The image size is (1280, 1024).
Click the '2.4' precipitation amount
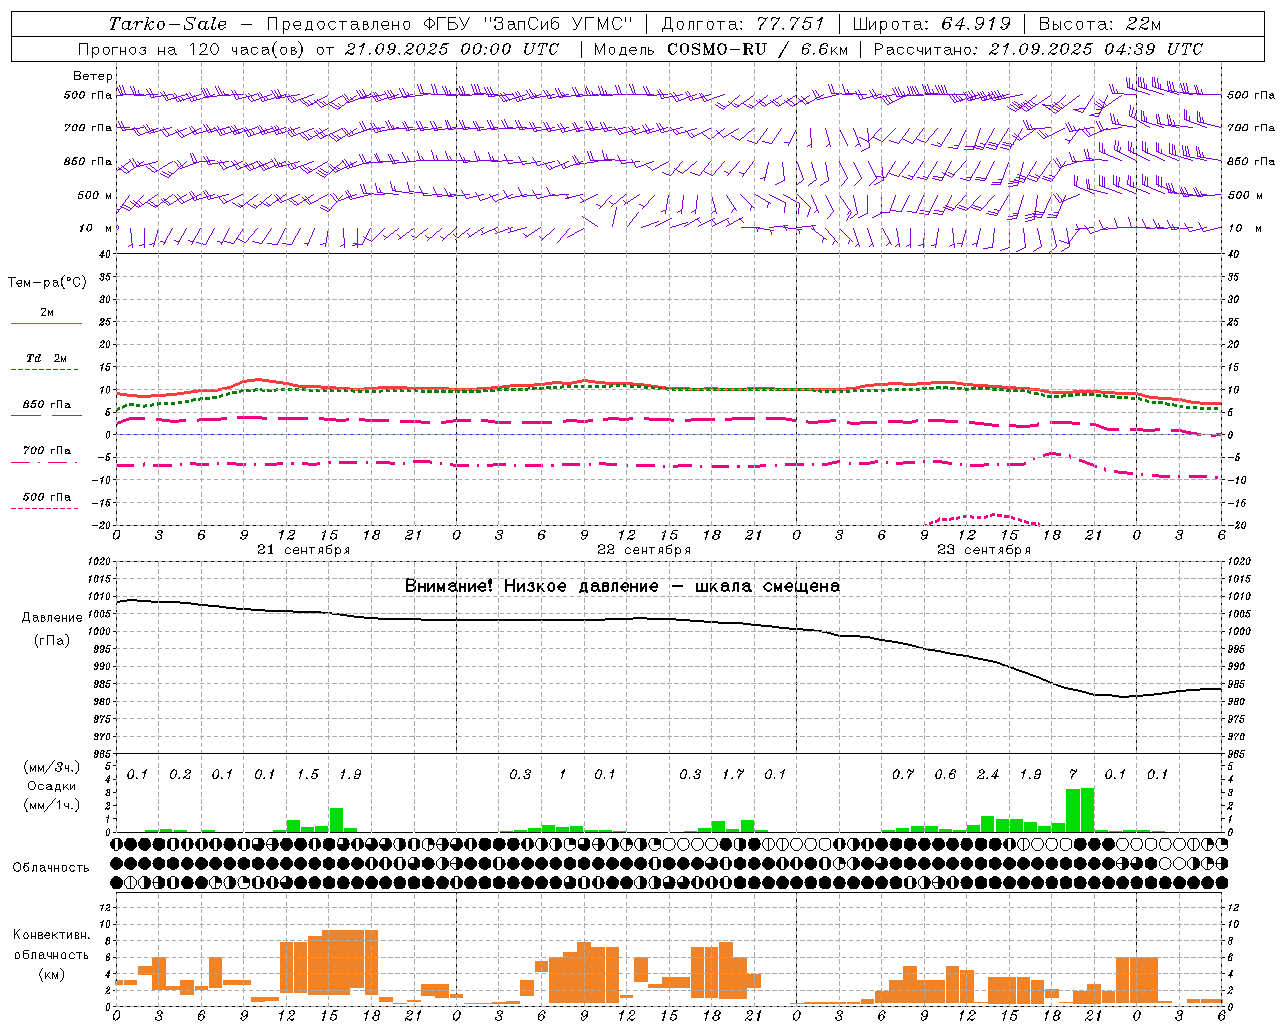[x=988, y=775]
